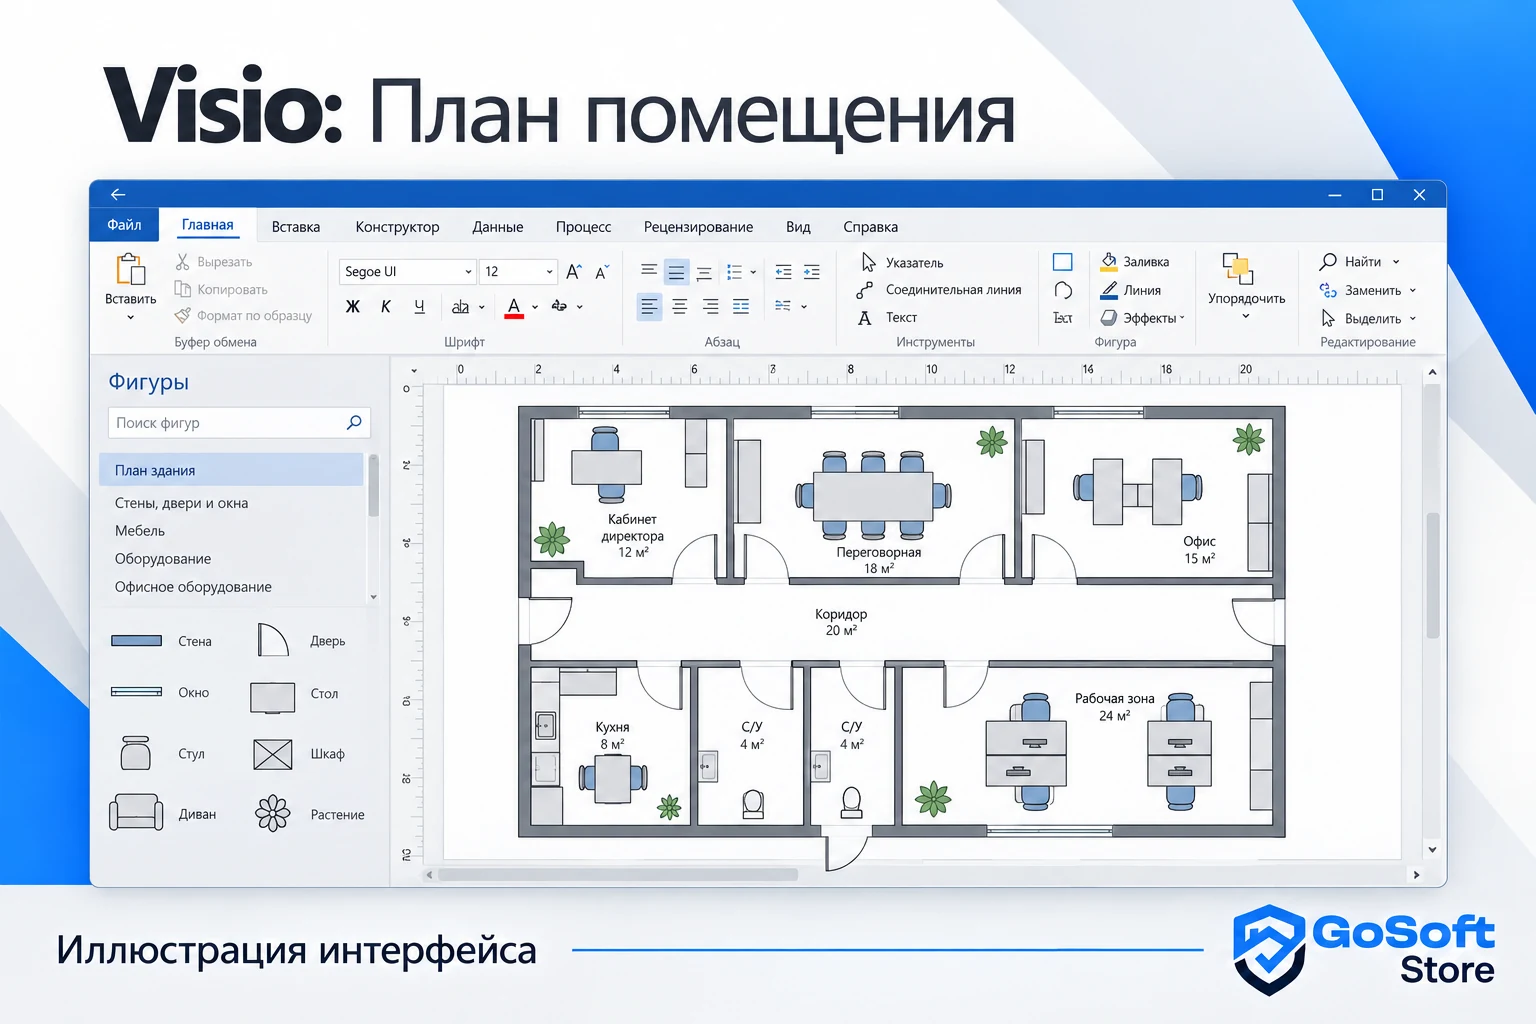Apply bold Ж formatting
This screenshot has height=1024, width=1536.
[352, 307]
